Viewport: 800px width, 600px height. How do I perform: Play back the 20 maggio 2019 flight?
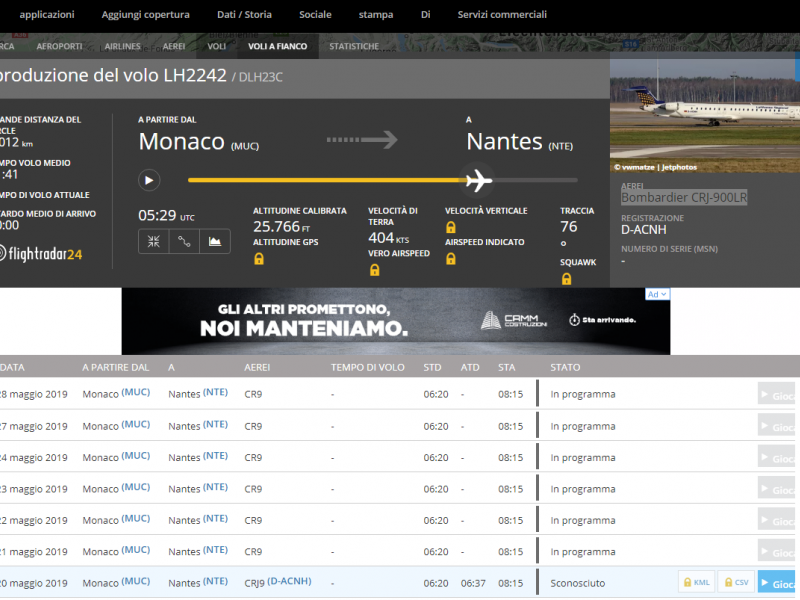point(777,582)
